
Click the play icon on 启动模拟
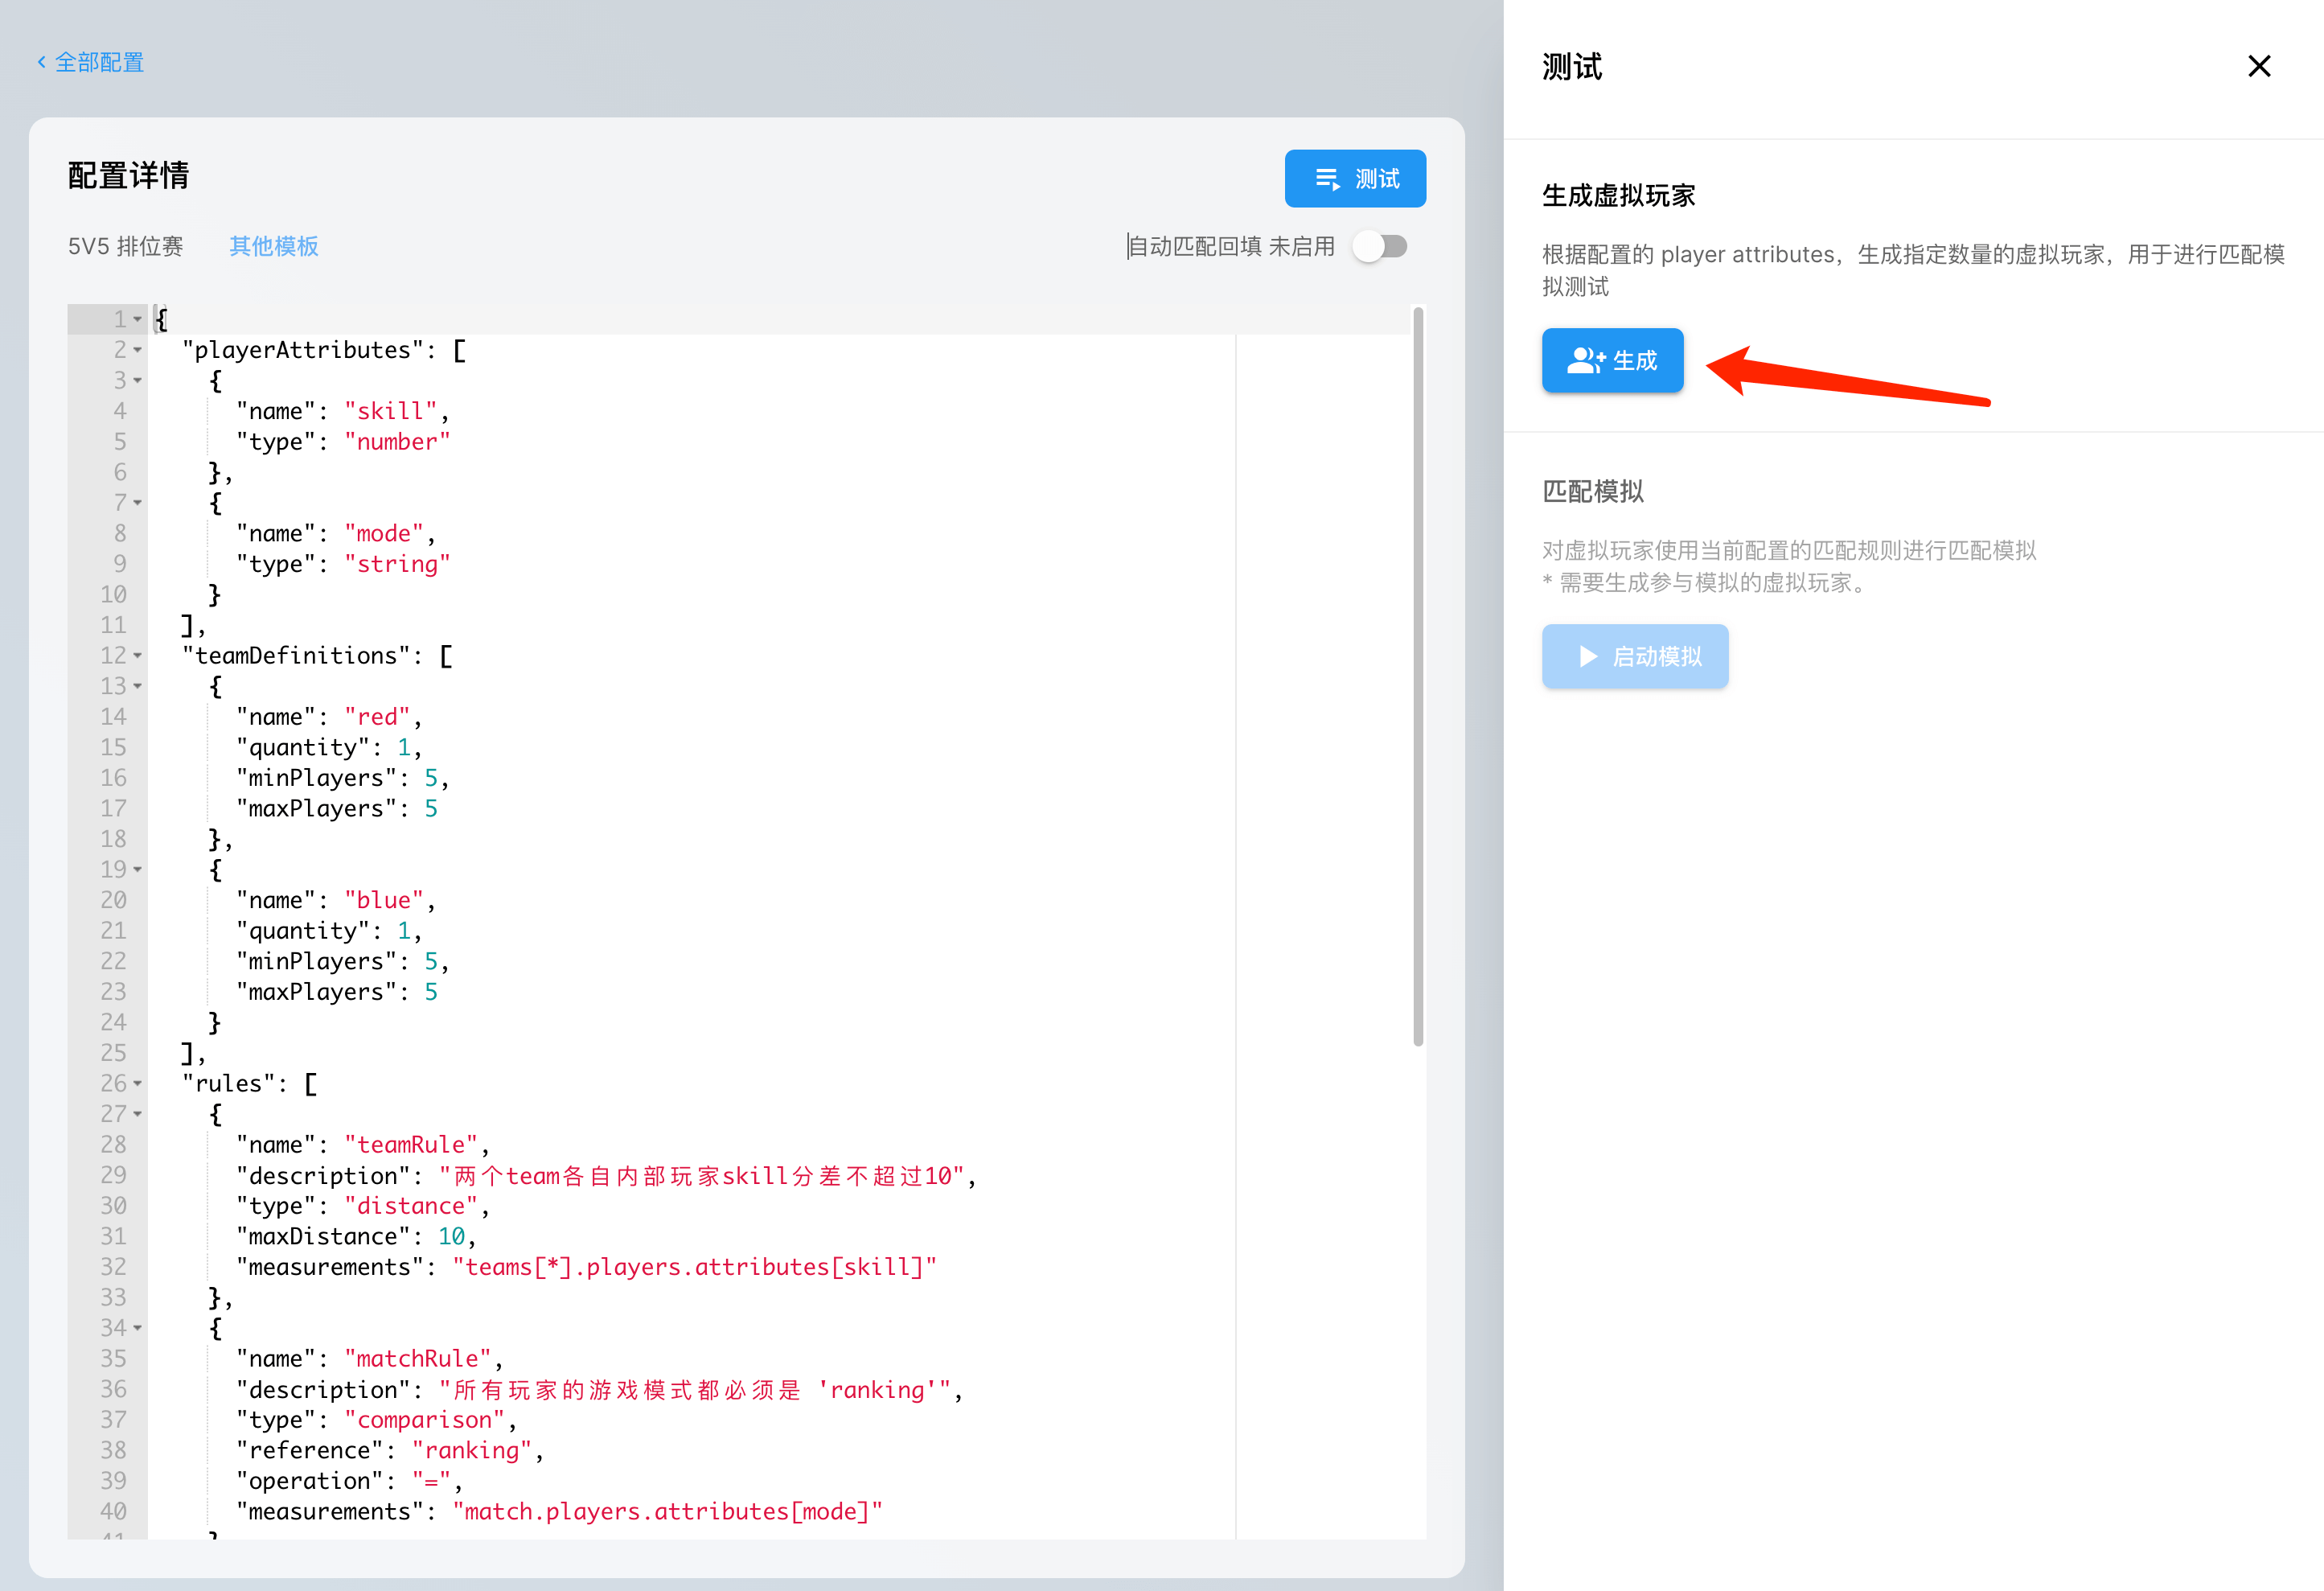pos(1587,657)
